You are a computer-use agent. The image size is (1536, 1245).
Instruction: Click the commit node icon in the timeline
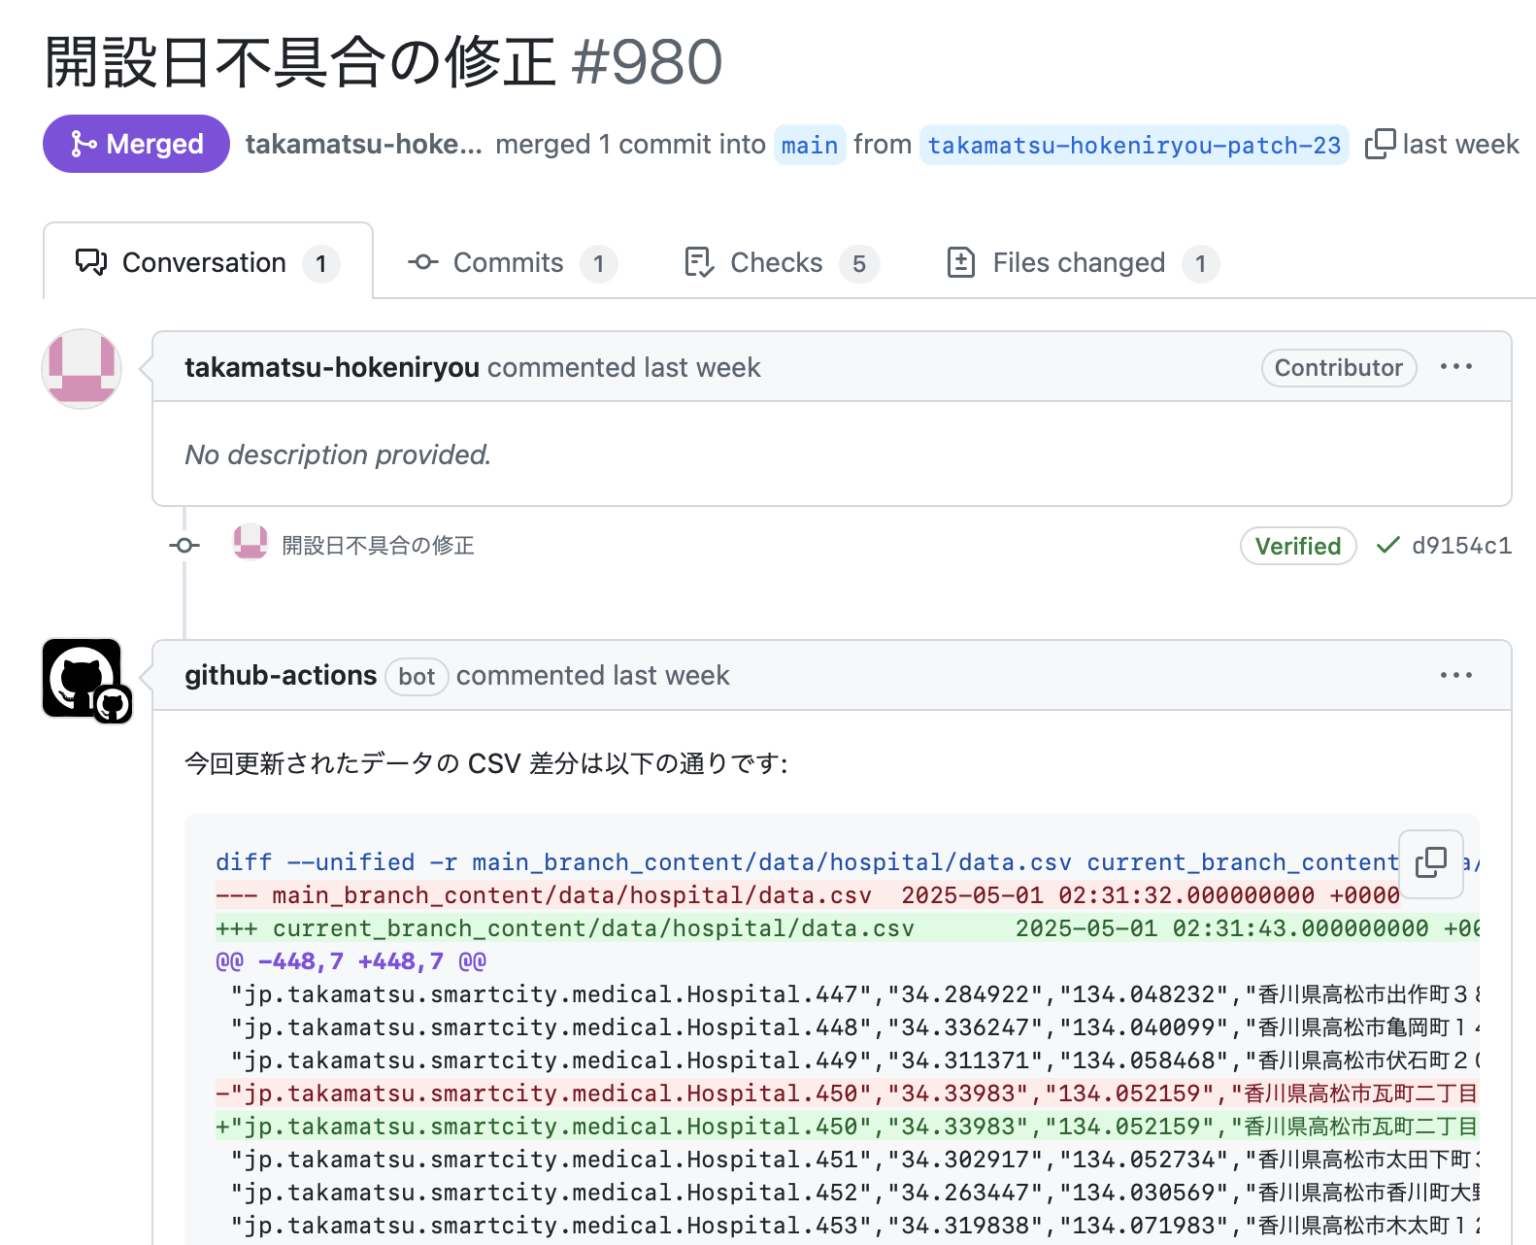(184, 545)
